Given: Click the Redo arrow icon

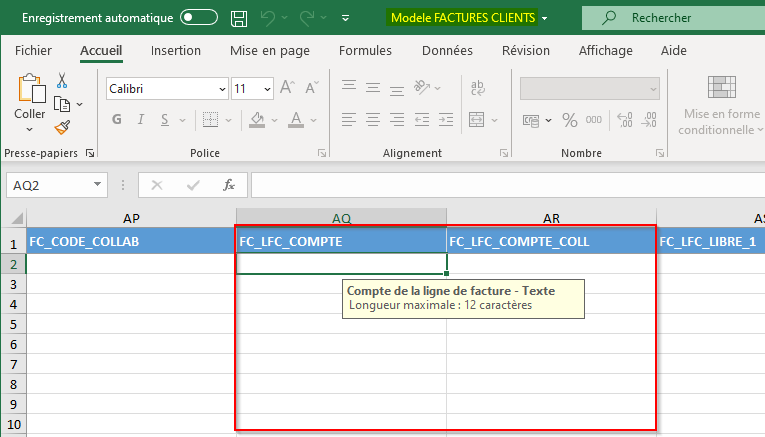Looking at the screenshot, I should 307,18.
